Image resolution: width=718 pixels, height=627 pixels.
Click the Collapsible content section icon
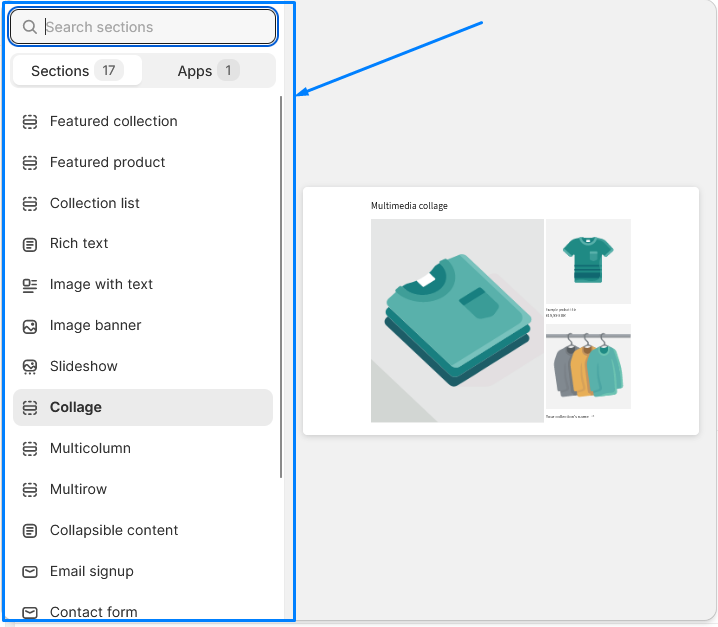(30, 531)
